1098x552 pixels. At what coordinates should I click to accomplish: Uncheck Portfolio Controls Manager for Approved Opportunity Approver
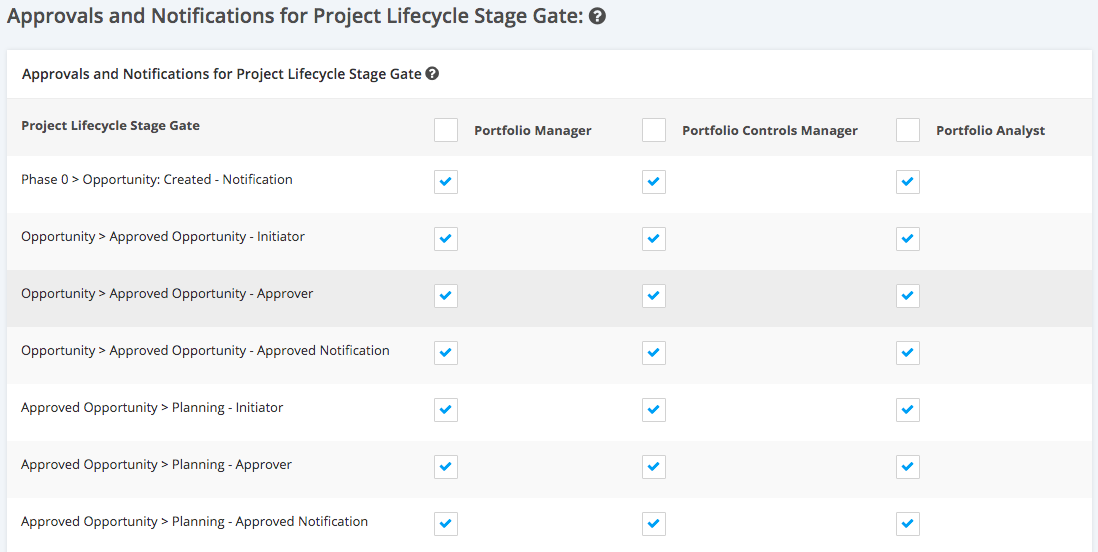click(654, 296)
